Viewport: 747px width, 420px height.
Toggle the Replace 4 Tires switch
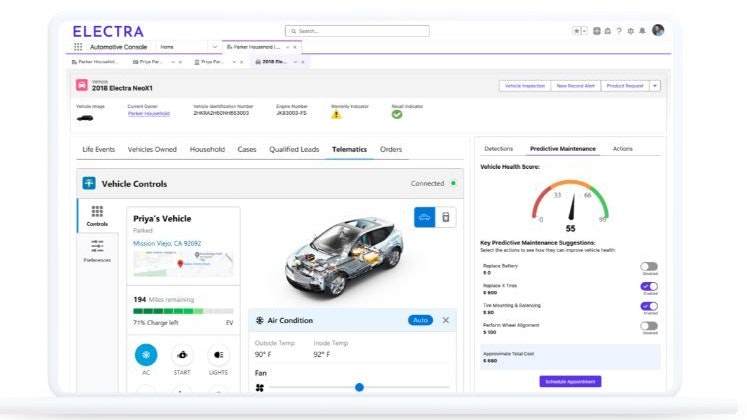649,286
